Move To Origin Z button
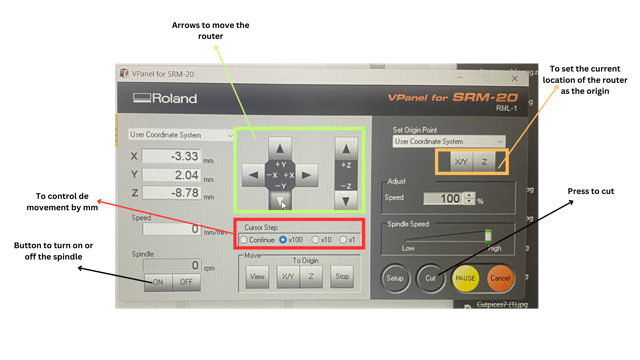Screen dimensions: 640x360 (311, 277)
